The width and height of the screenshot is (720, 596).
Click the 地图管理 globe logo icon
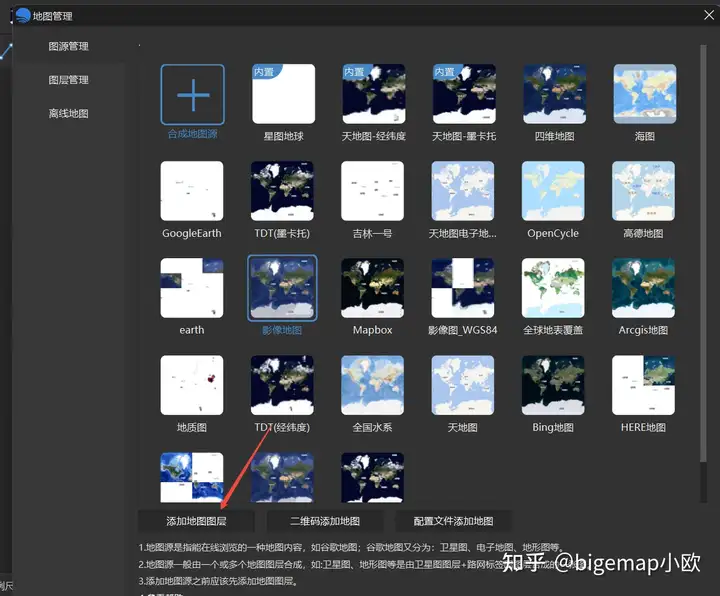click(22, 16)
